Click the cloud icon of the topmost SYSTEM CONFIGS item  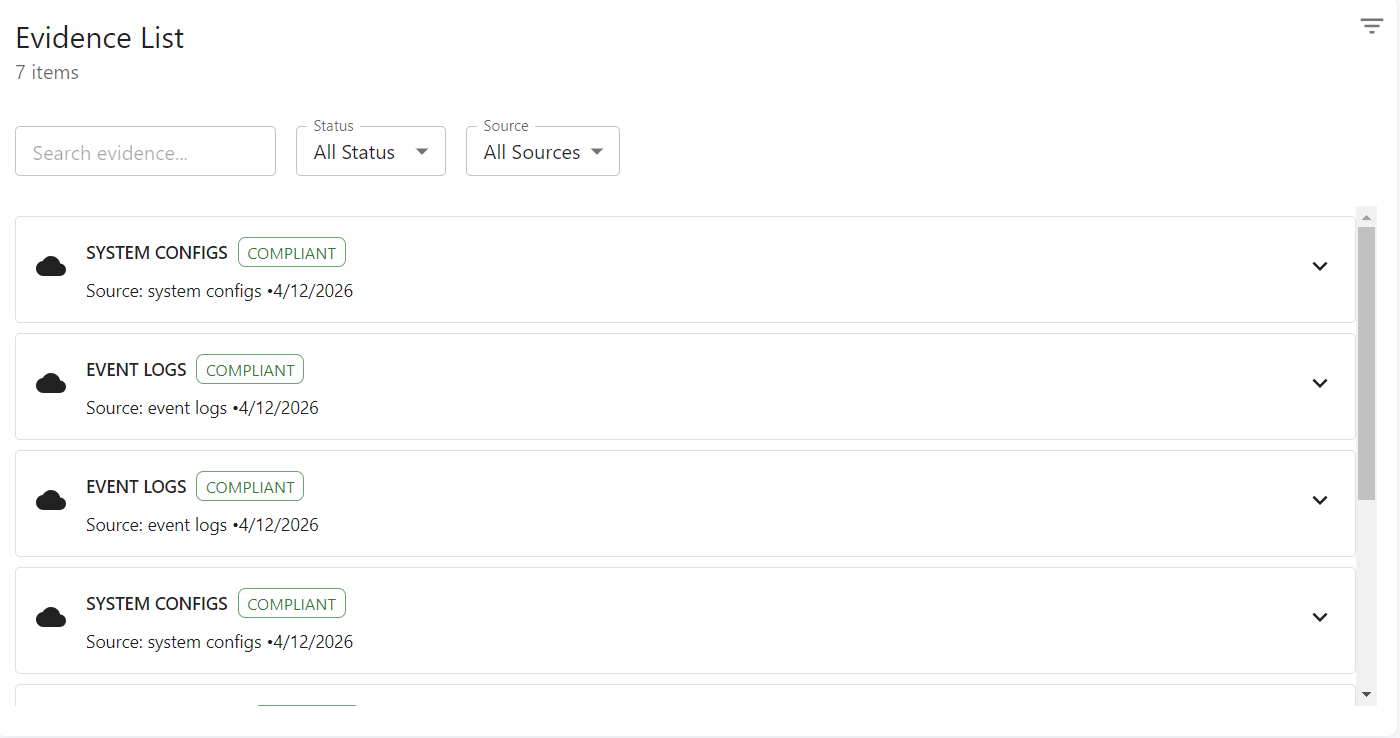tap(51, 266)
